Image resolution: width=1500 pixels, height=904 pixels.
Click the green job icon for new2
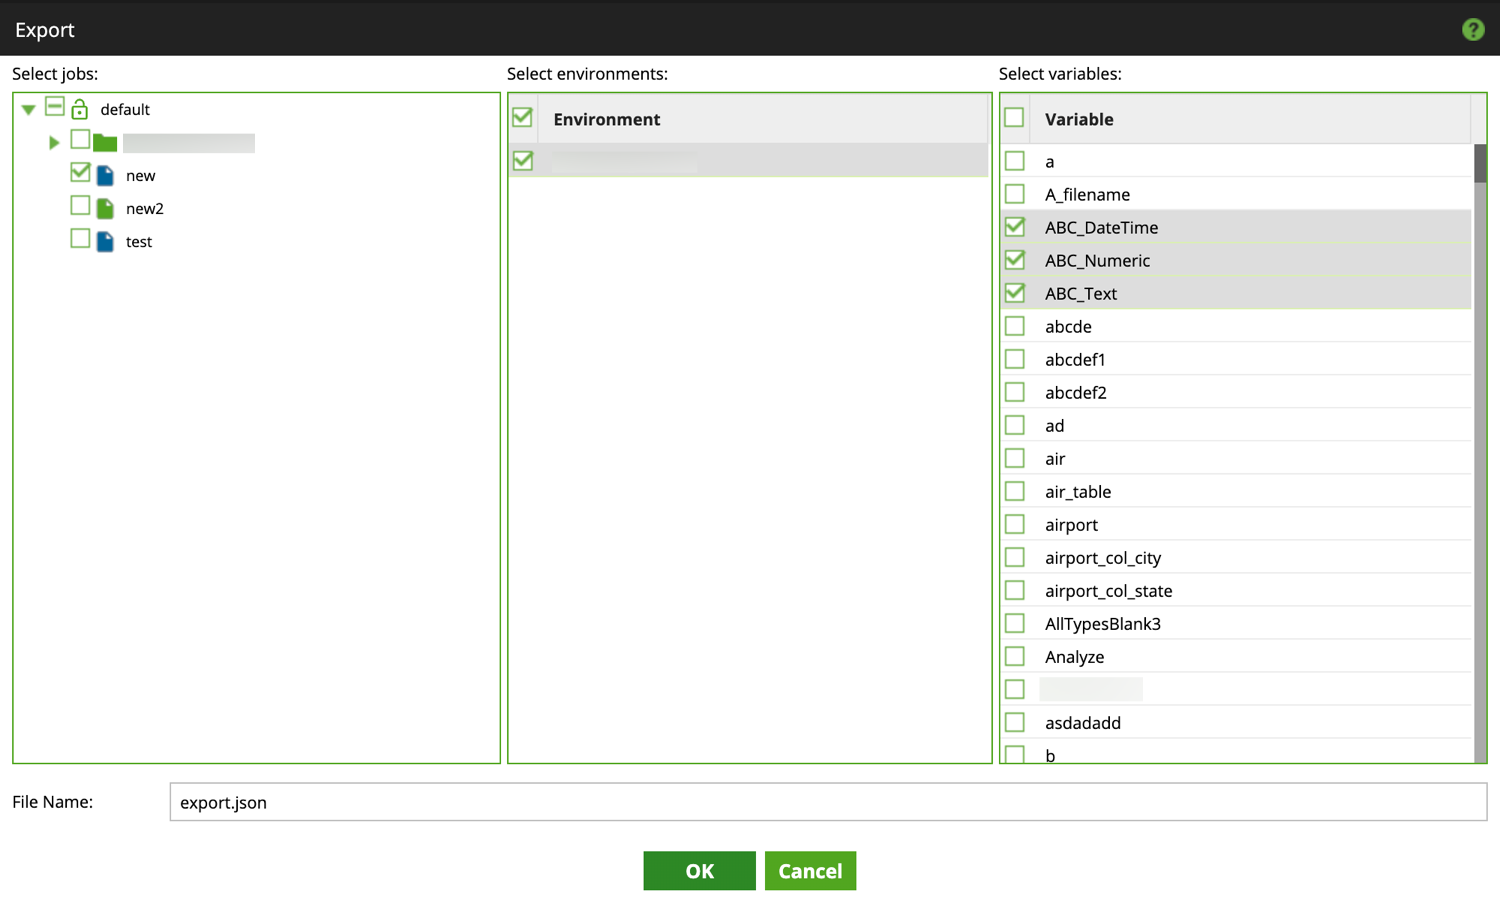pos(105,209)
